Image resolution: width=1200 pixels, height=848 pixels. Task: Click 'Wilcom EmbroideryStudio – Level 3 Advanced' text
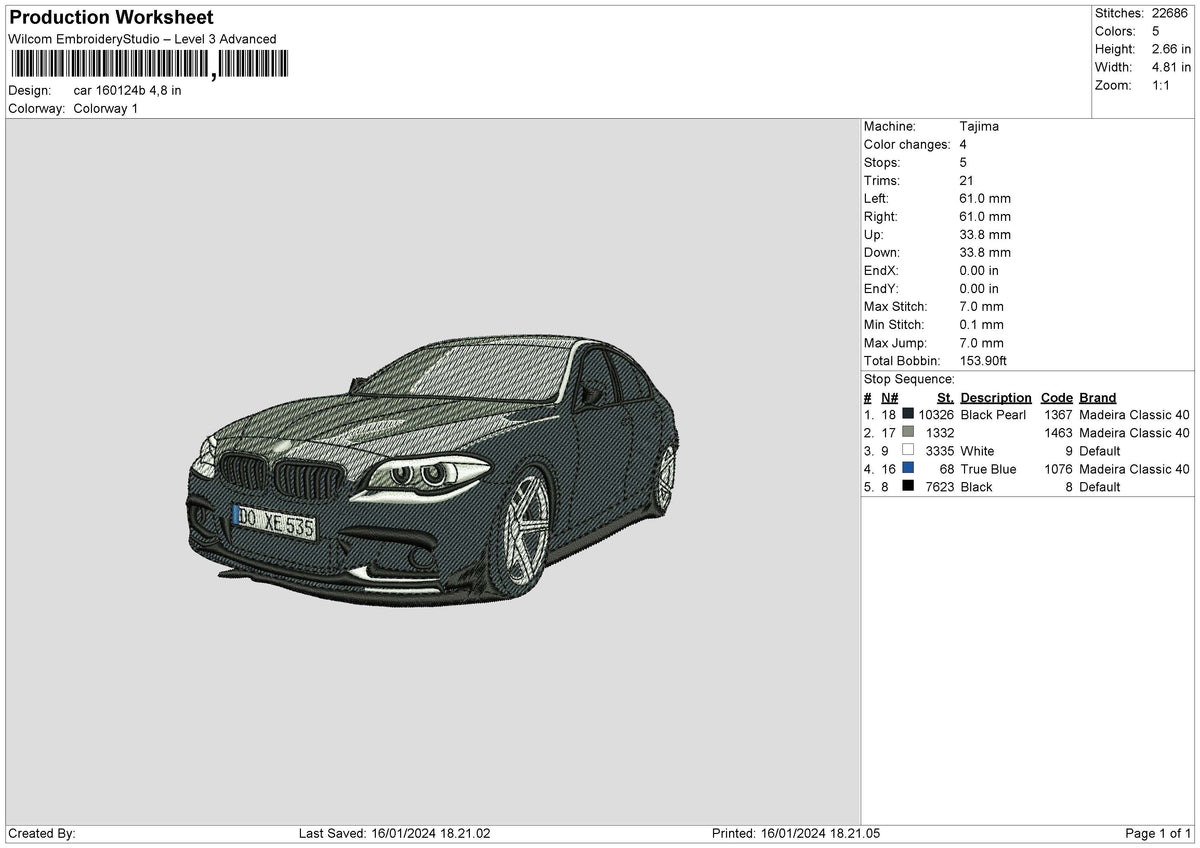[x=142, y=39]
